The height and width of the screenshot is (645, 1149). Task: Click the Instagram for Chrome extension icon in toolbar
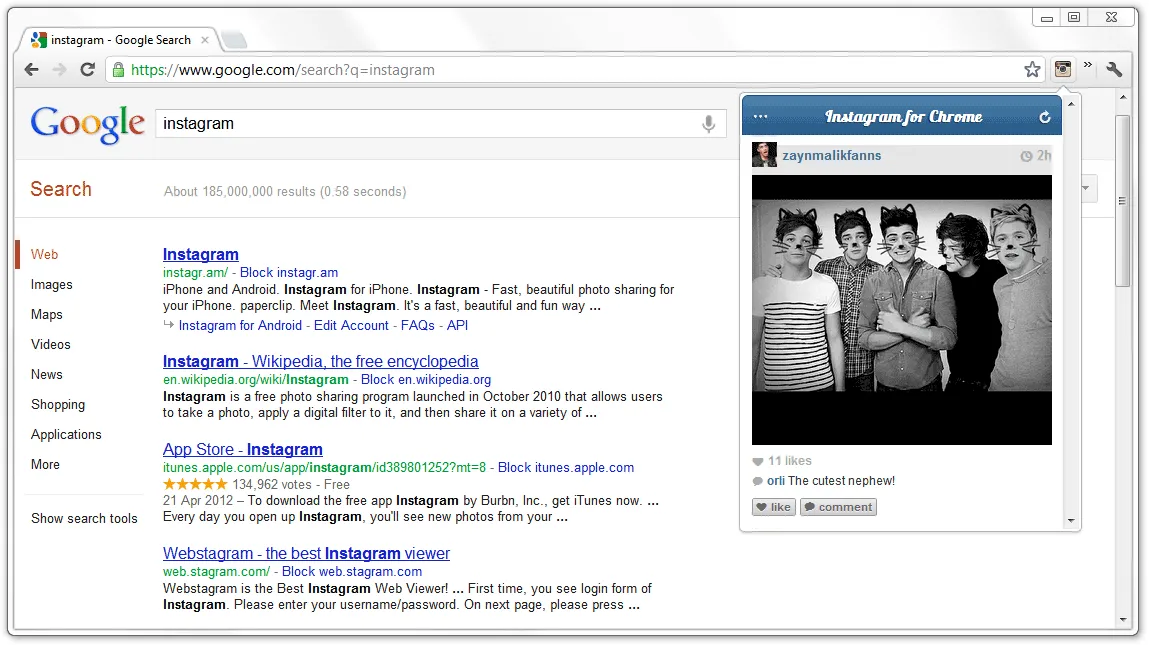tap(1063, 69)
